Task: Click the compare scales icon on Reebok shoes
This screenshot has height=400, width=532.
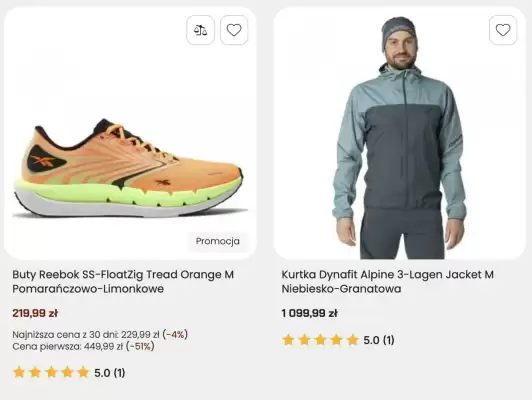Action: 200,30
